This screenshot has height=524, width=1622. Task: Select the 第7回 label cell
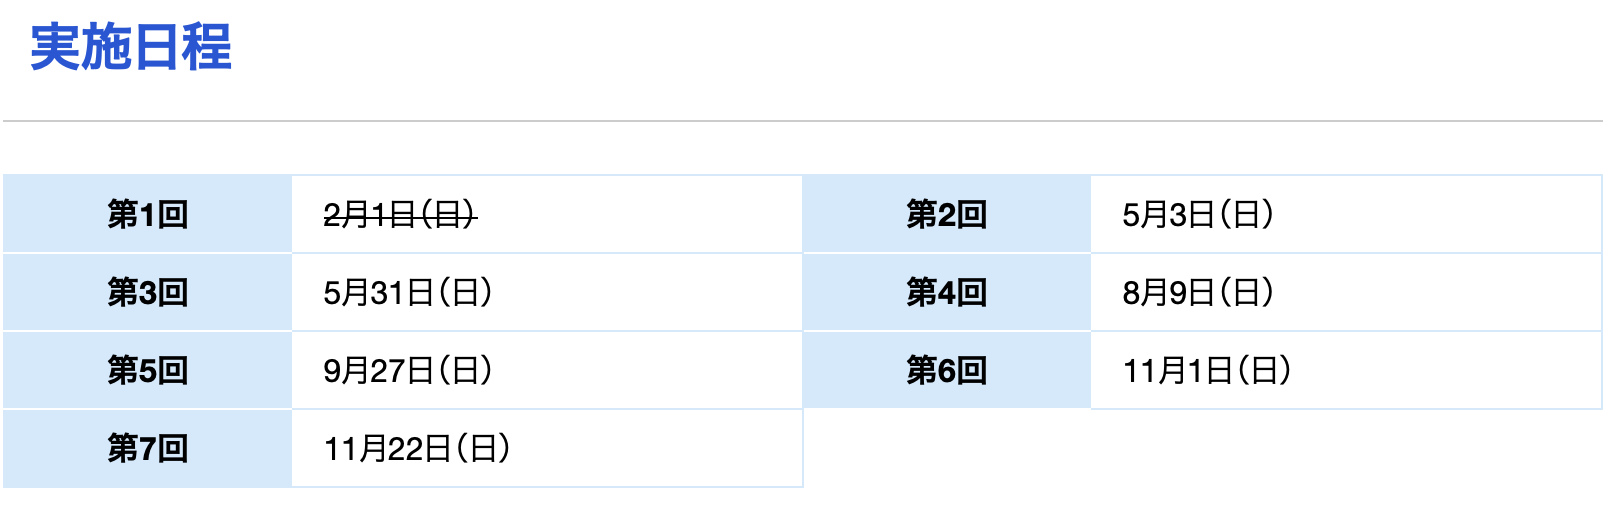[147, 448]
